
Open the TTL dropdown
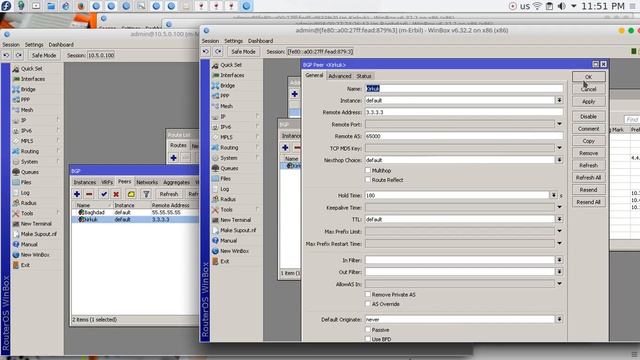pyautogui.click(x=559, y=219)
